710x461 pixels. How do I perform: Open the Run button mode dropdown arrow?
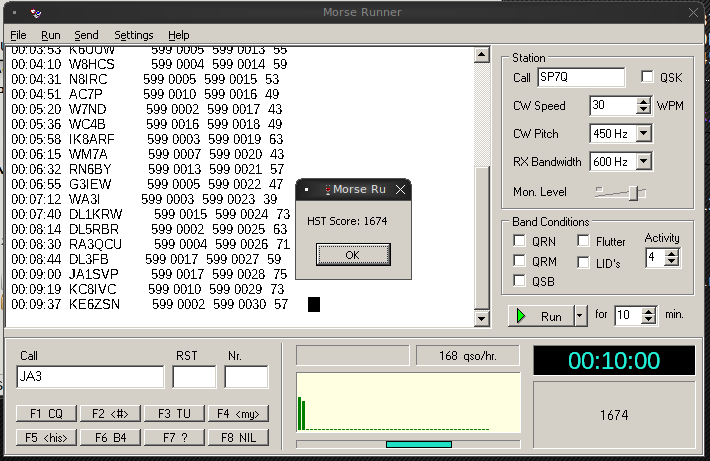point(580,316)
